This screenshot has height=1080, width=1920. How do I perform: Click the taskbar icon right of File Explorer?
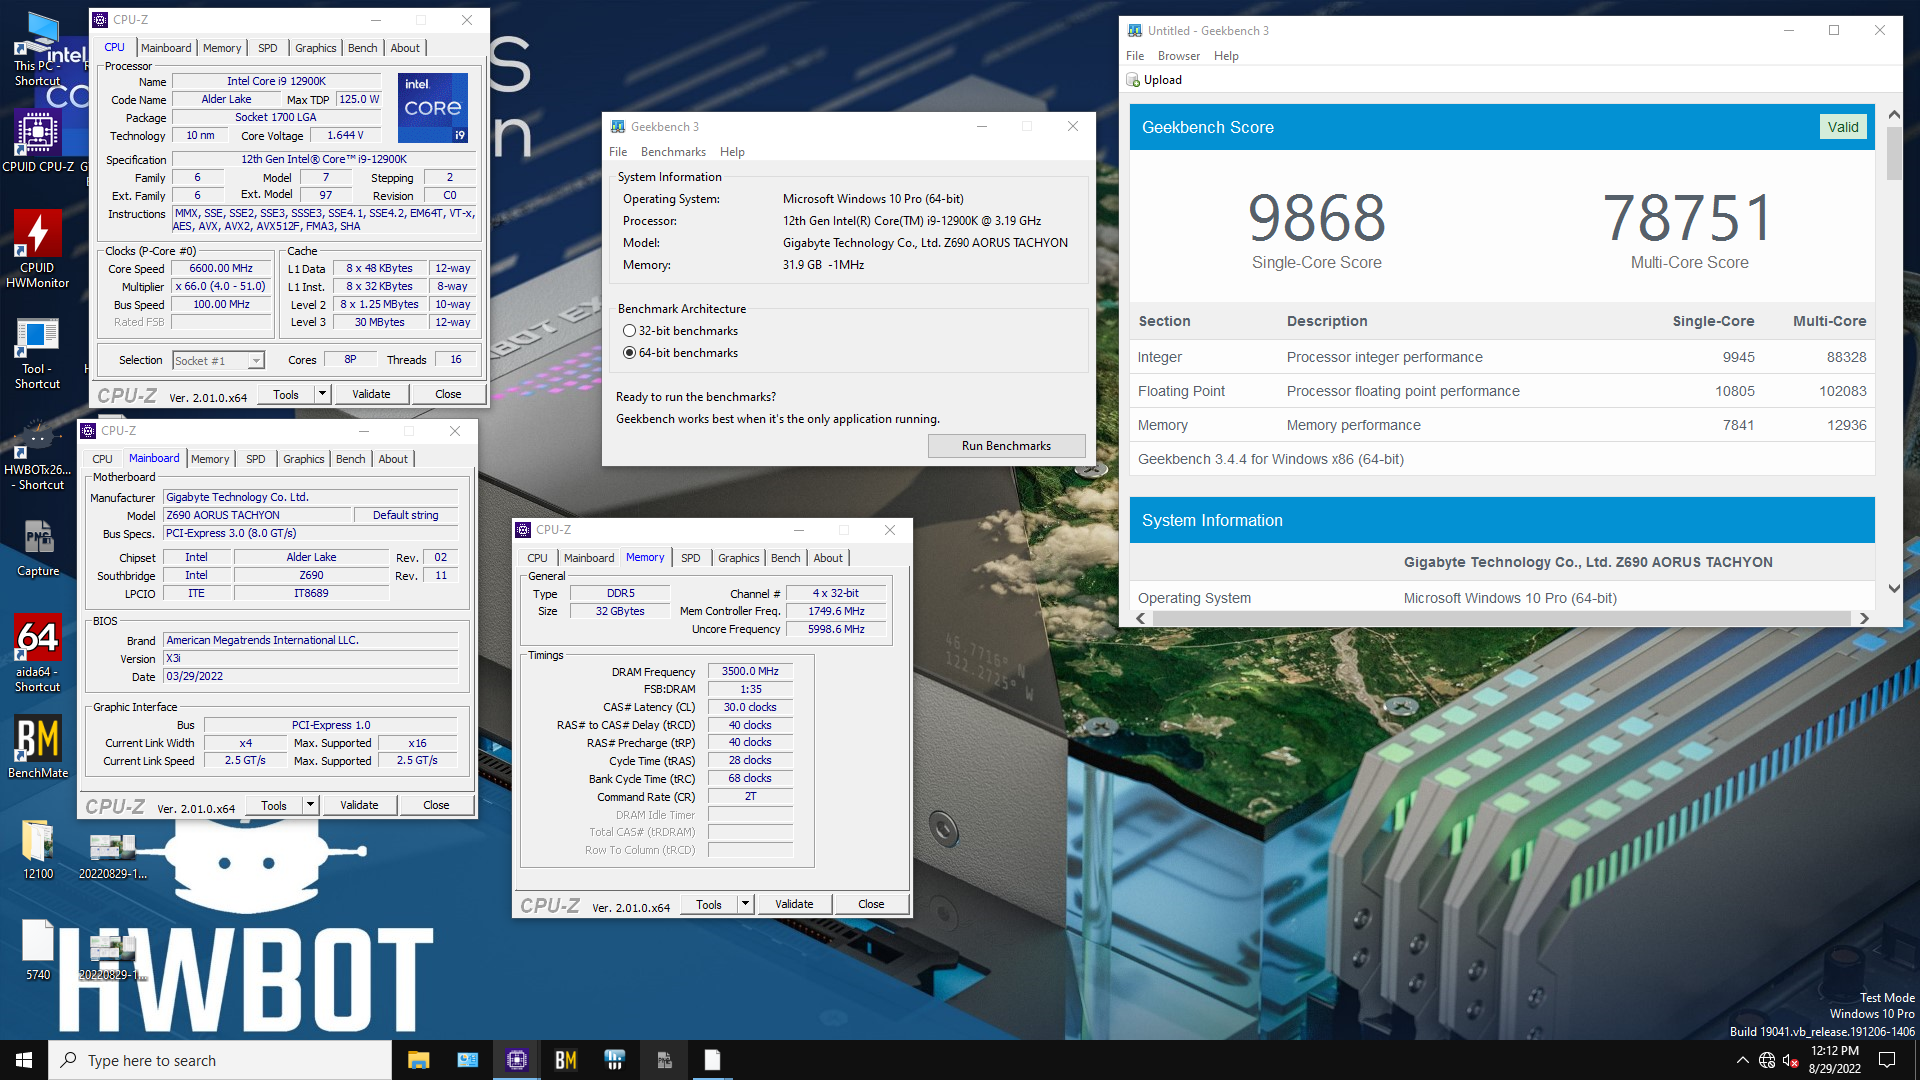pyautogui.click(x=468, y=1060)
